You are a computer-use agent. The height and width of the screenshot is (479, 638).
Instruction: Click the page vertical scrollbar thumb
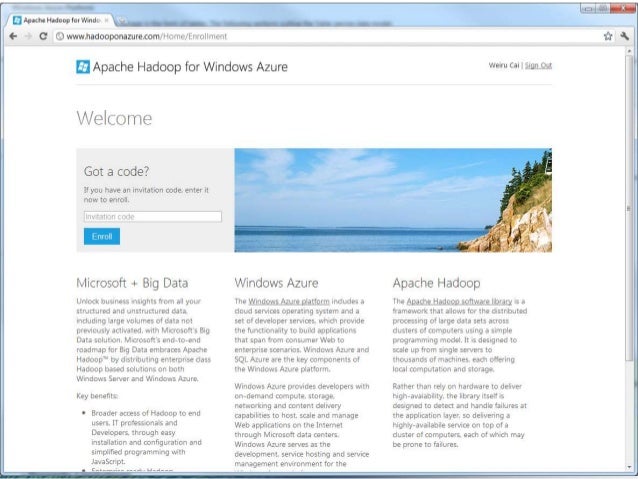[x=629, y=208]
